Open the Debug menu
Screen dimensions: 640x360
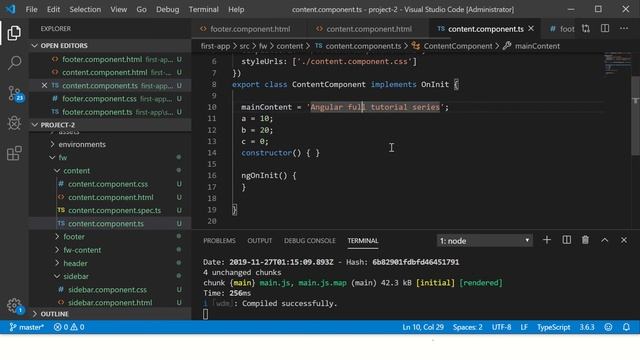coord(167,9)
